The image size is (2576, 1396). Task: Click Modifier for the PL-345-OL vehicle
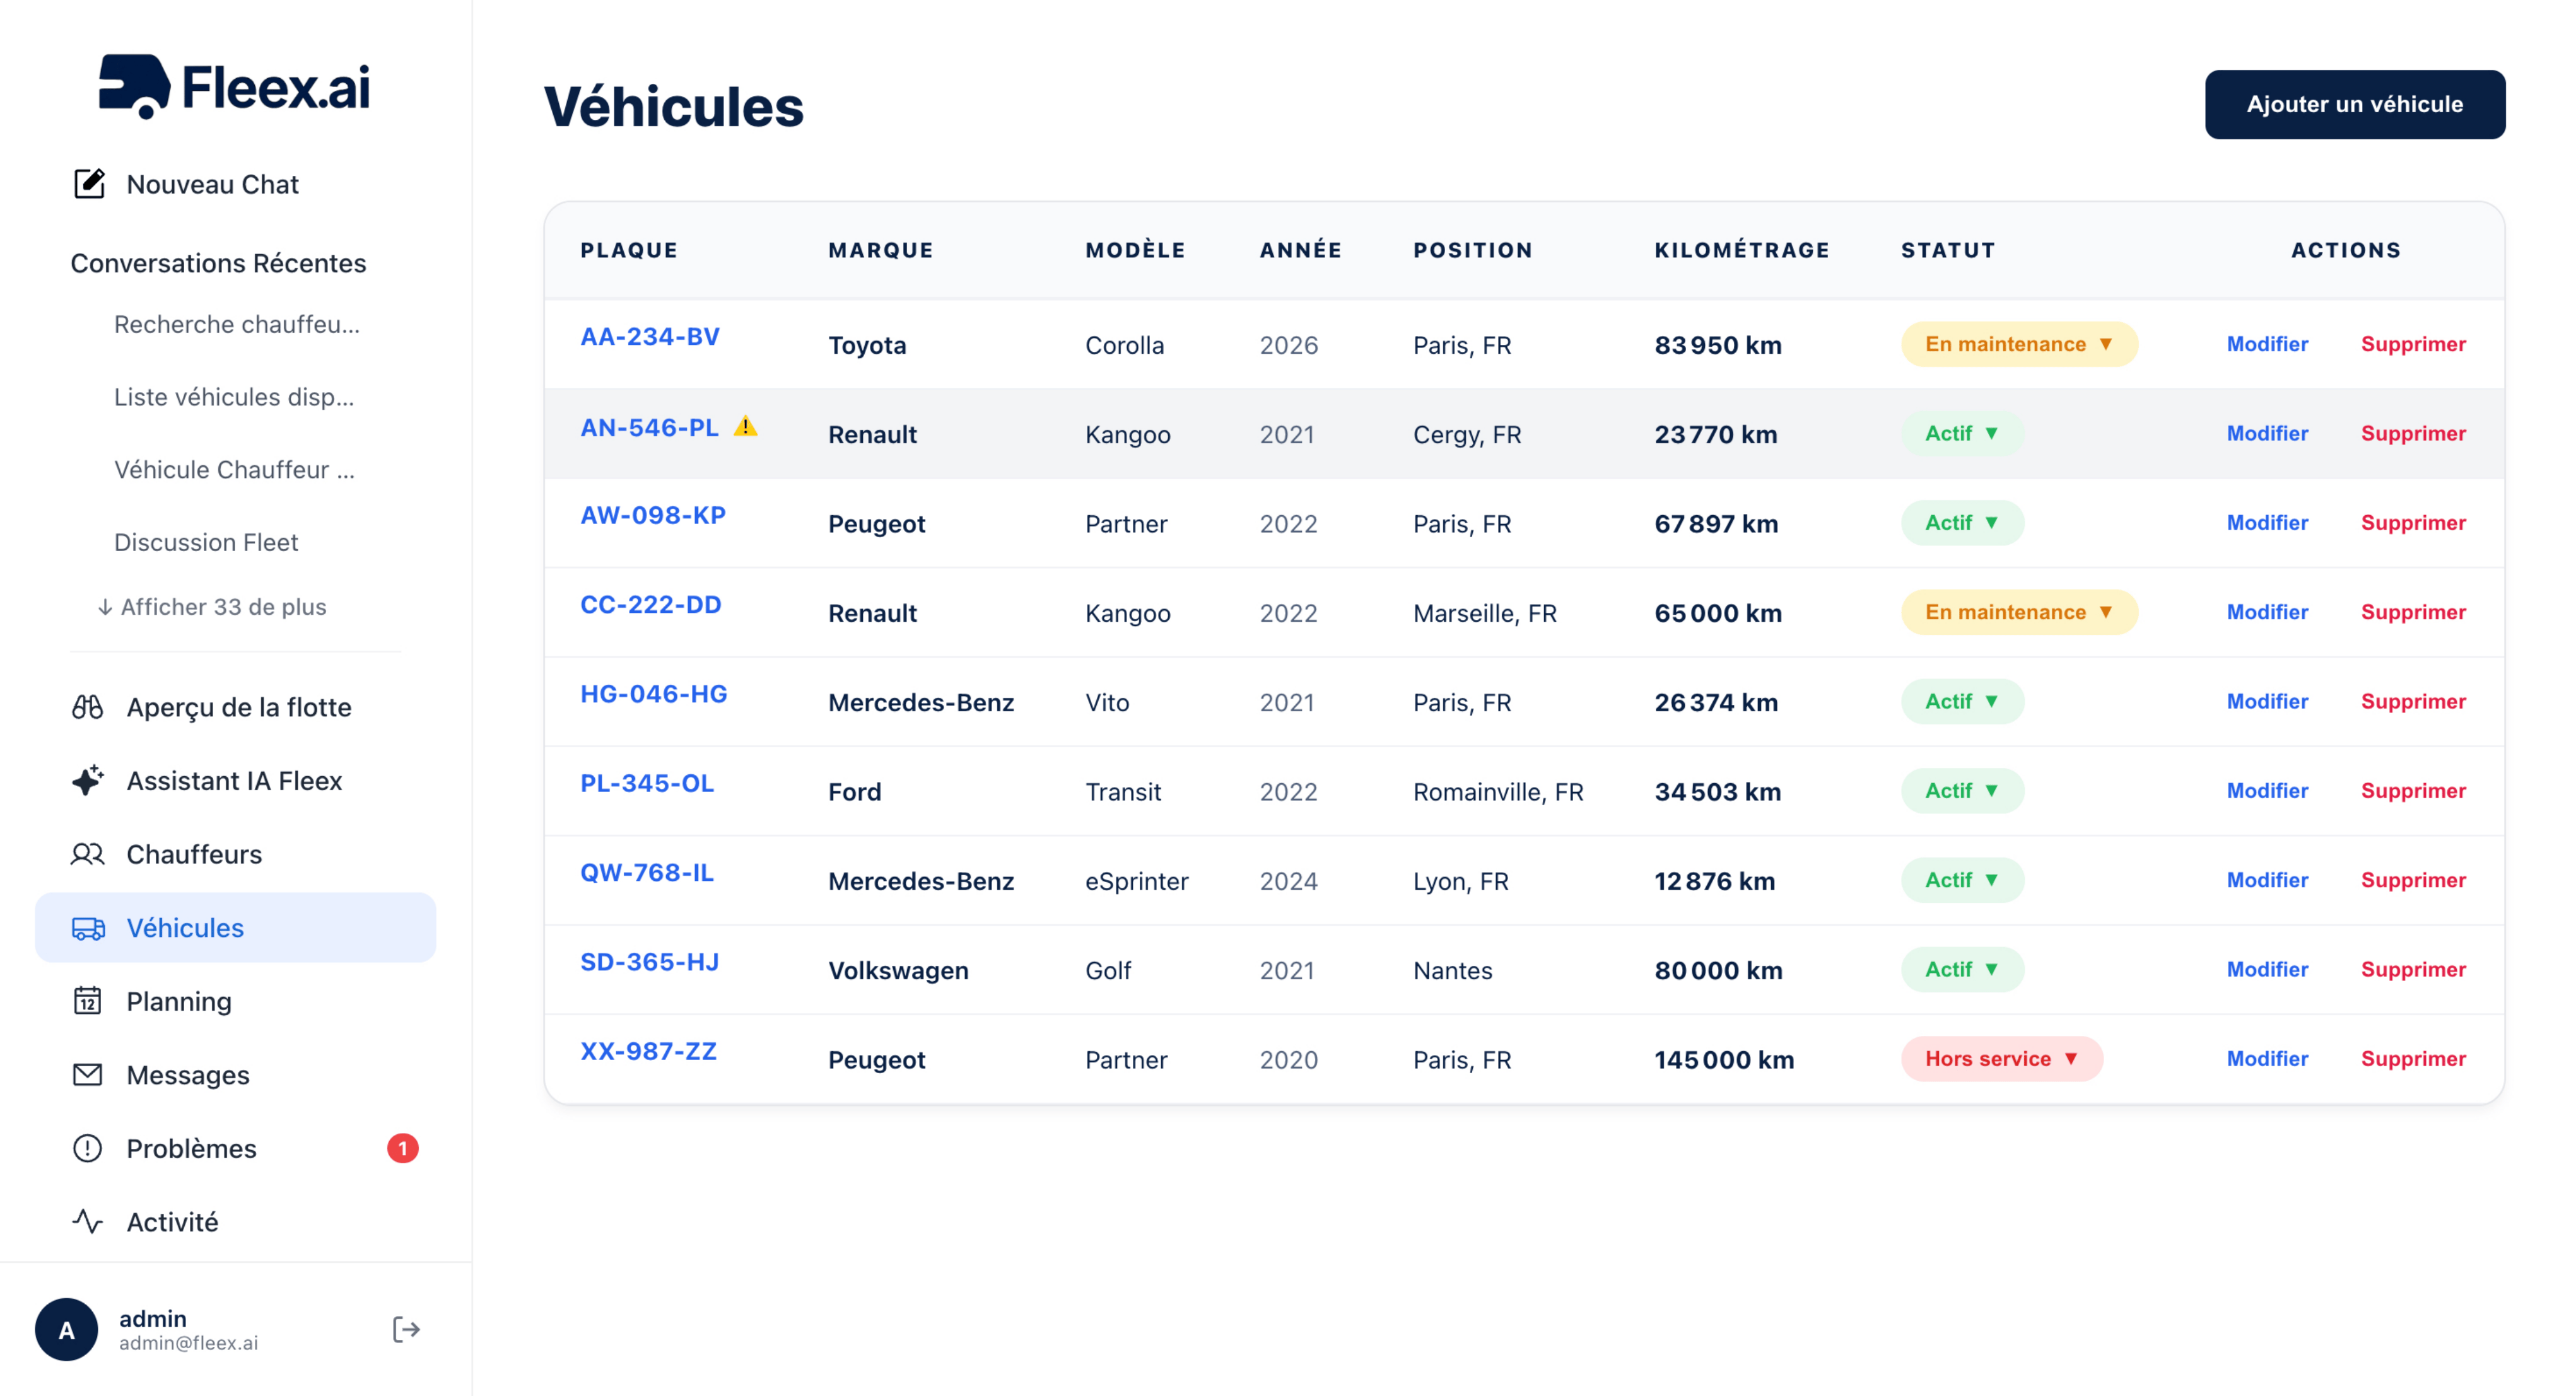tap(2266, 790)
